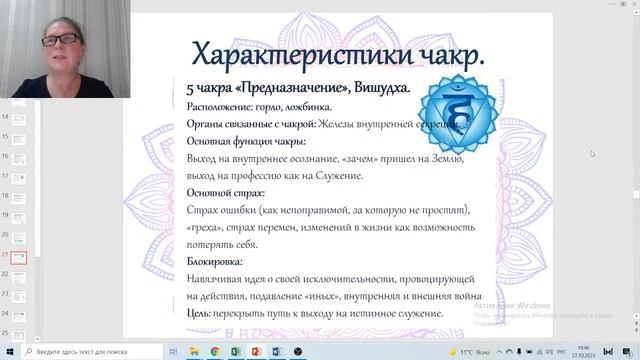The image size is (640, 360).
Task: Click the label 'Основная функция чакры:'
Action: click(x=246, y=141)
